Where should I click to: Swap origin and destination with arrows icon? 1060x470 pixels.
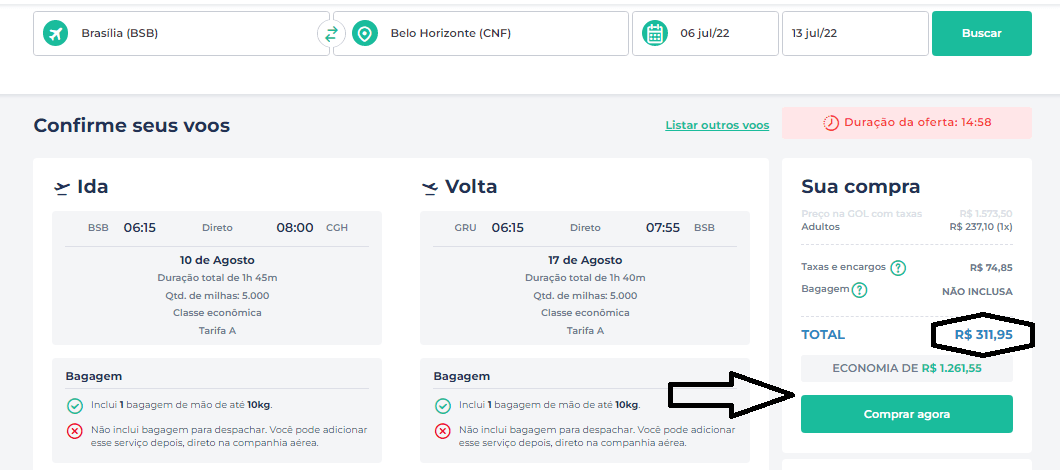[x=331, y=34]
